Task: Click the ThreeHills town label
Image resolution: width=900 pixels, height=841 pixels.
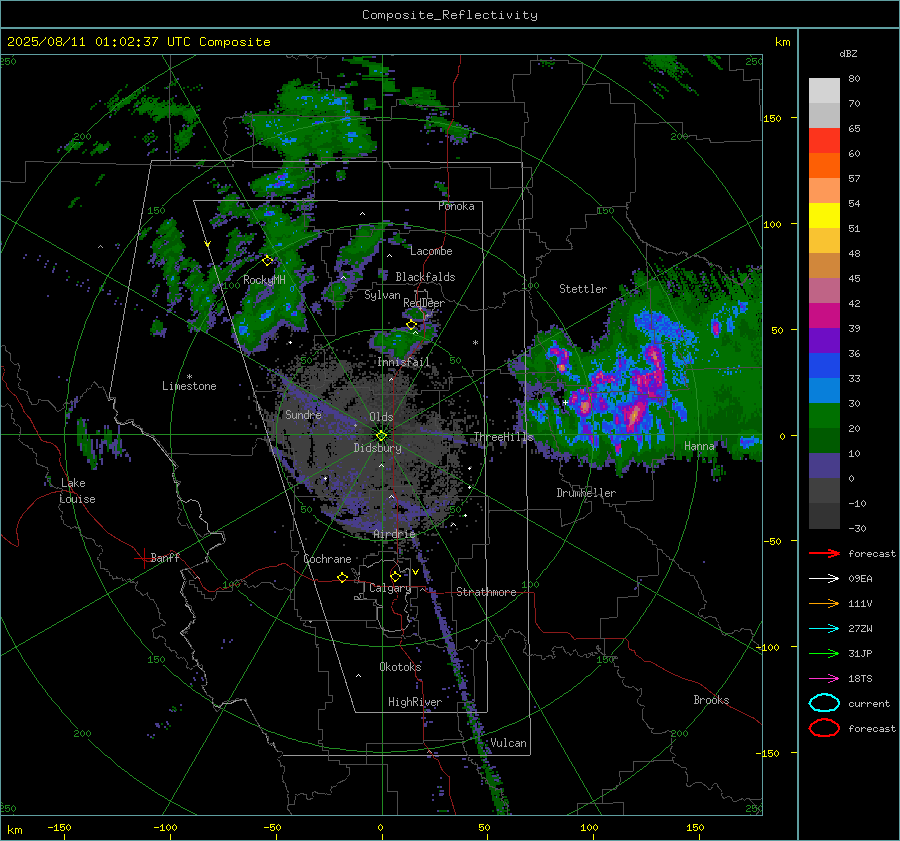Action: point(503,437)
